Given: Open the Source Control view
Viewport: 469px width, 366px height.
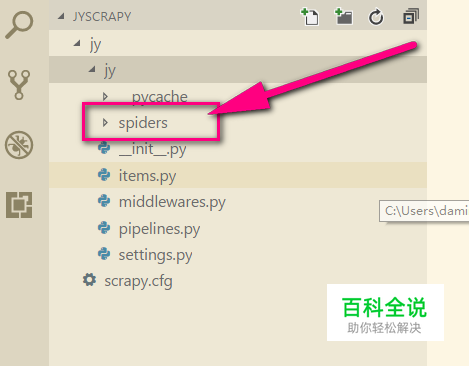Looking at the screenshot, I should [x=19, y=85].
